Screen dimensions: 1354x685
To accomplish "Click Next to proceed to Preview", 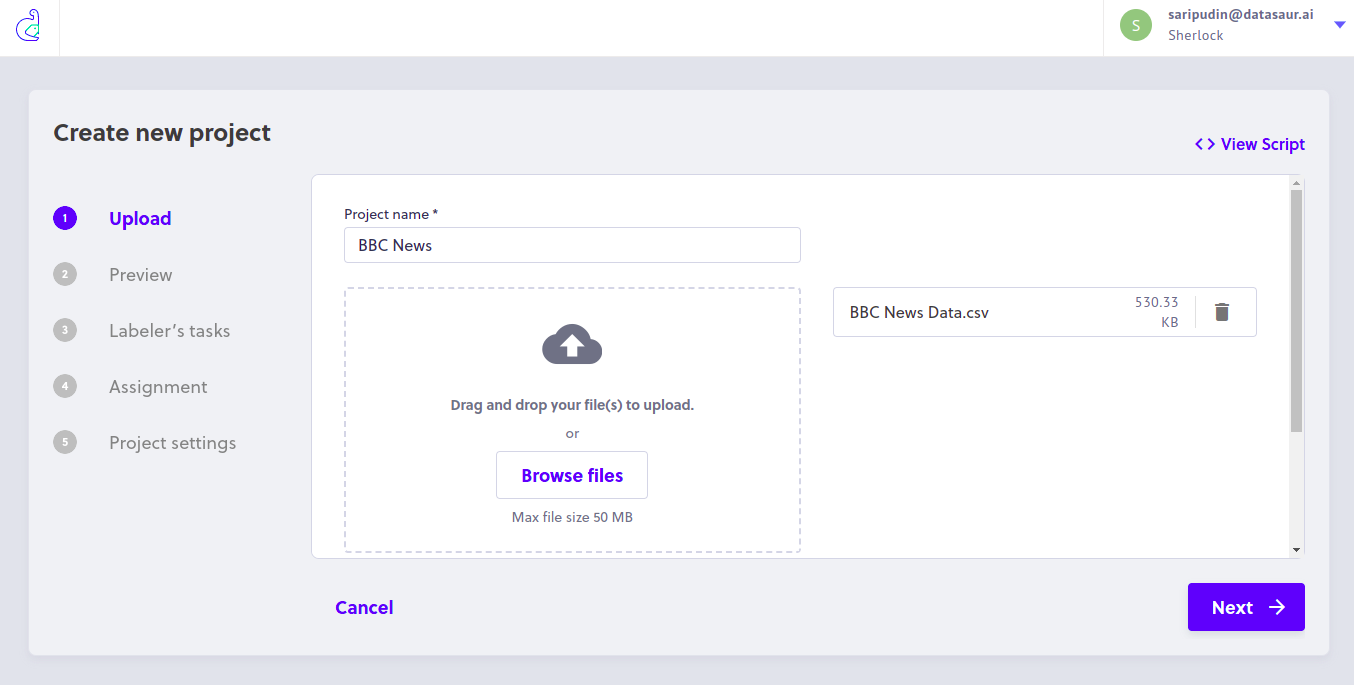I will tap(1246, 607).
